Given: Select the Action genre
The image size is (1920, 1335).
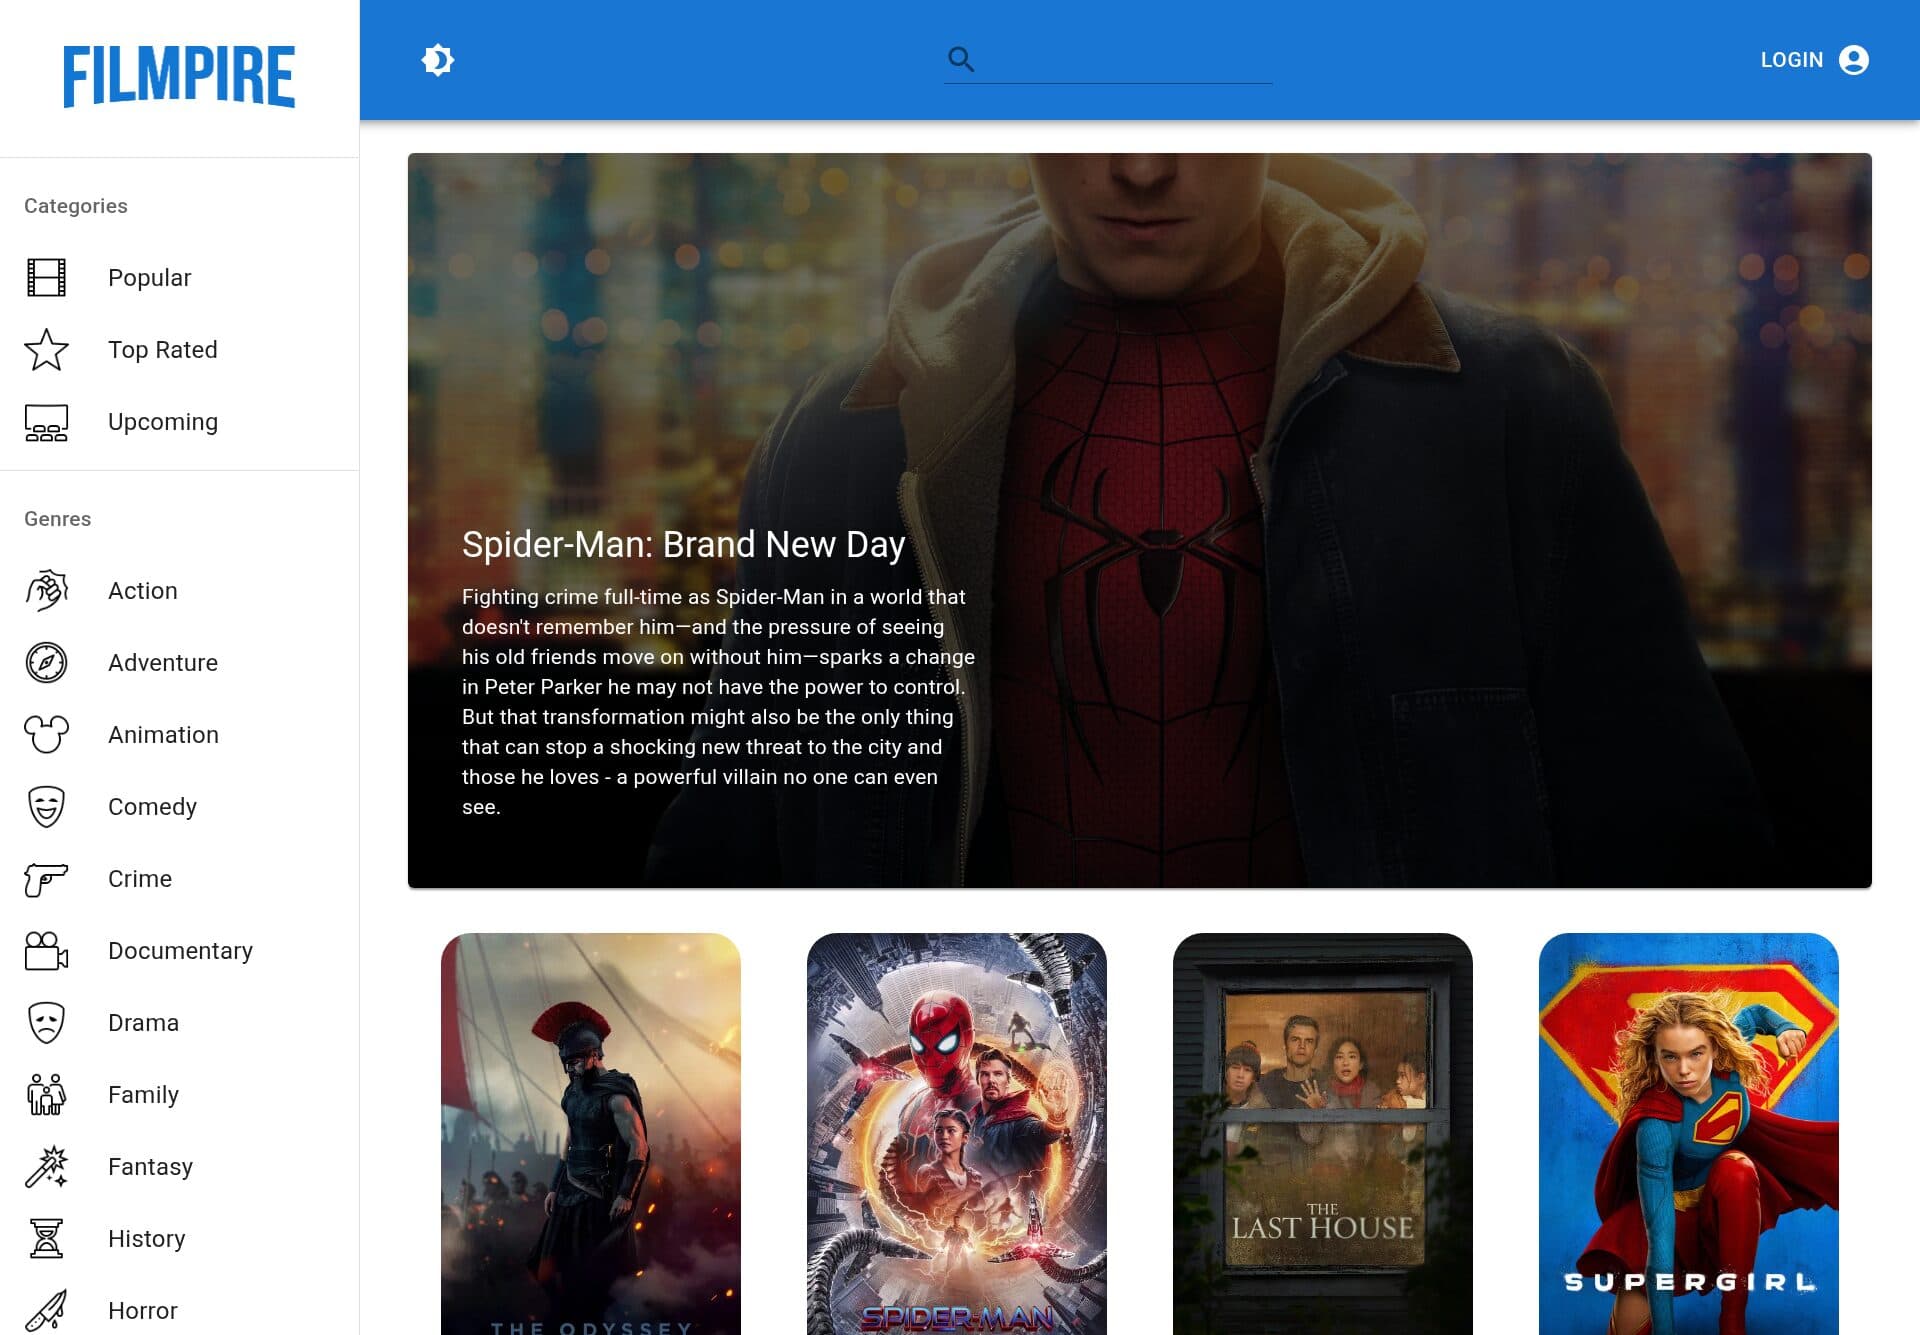Looking at the screenshot, I should pos(180,590).
